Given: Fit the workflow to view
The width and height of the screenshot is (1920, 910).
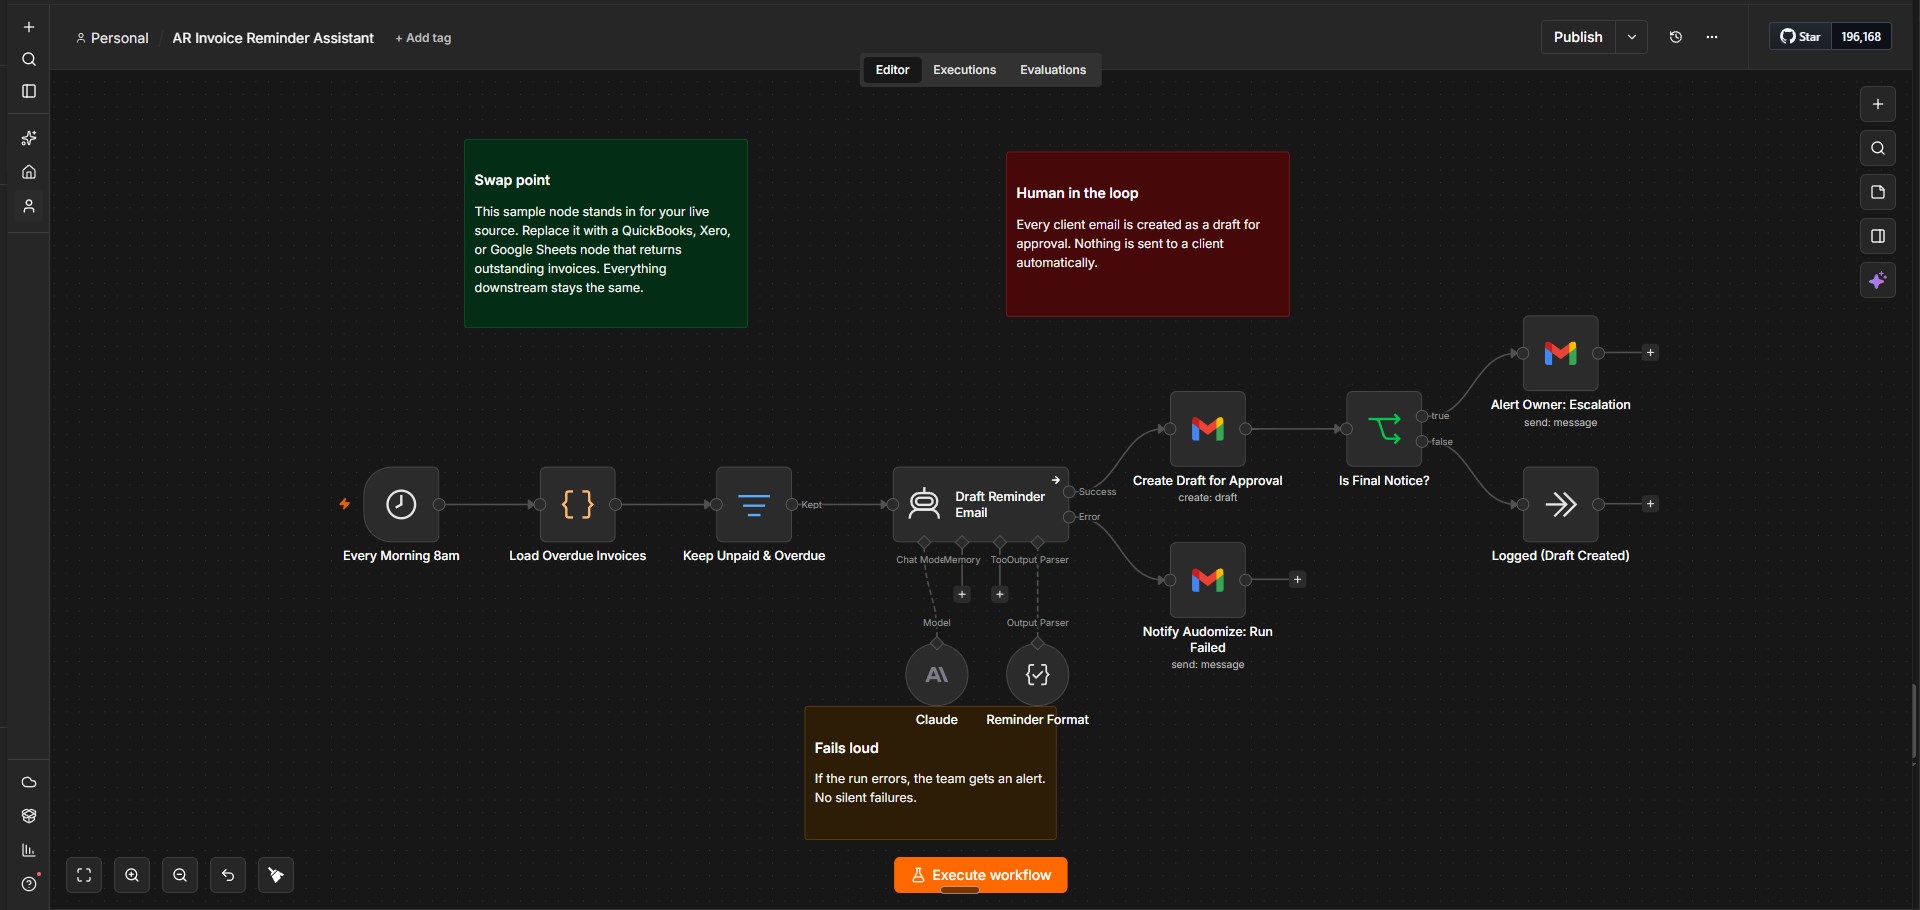Looking at the screenshot, I should pos(84,875).
